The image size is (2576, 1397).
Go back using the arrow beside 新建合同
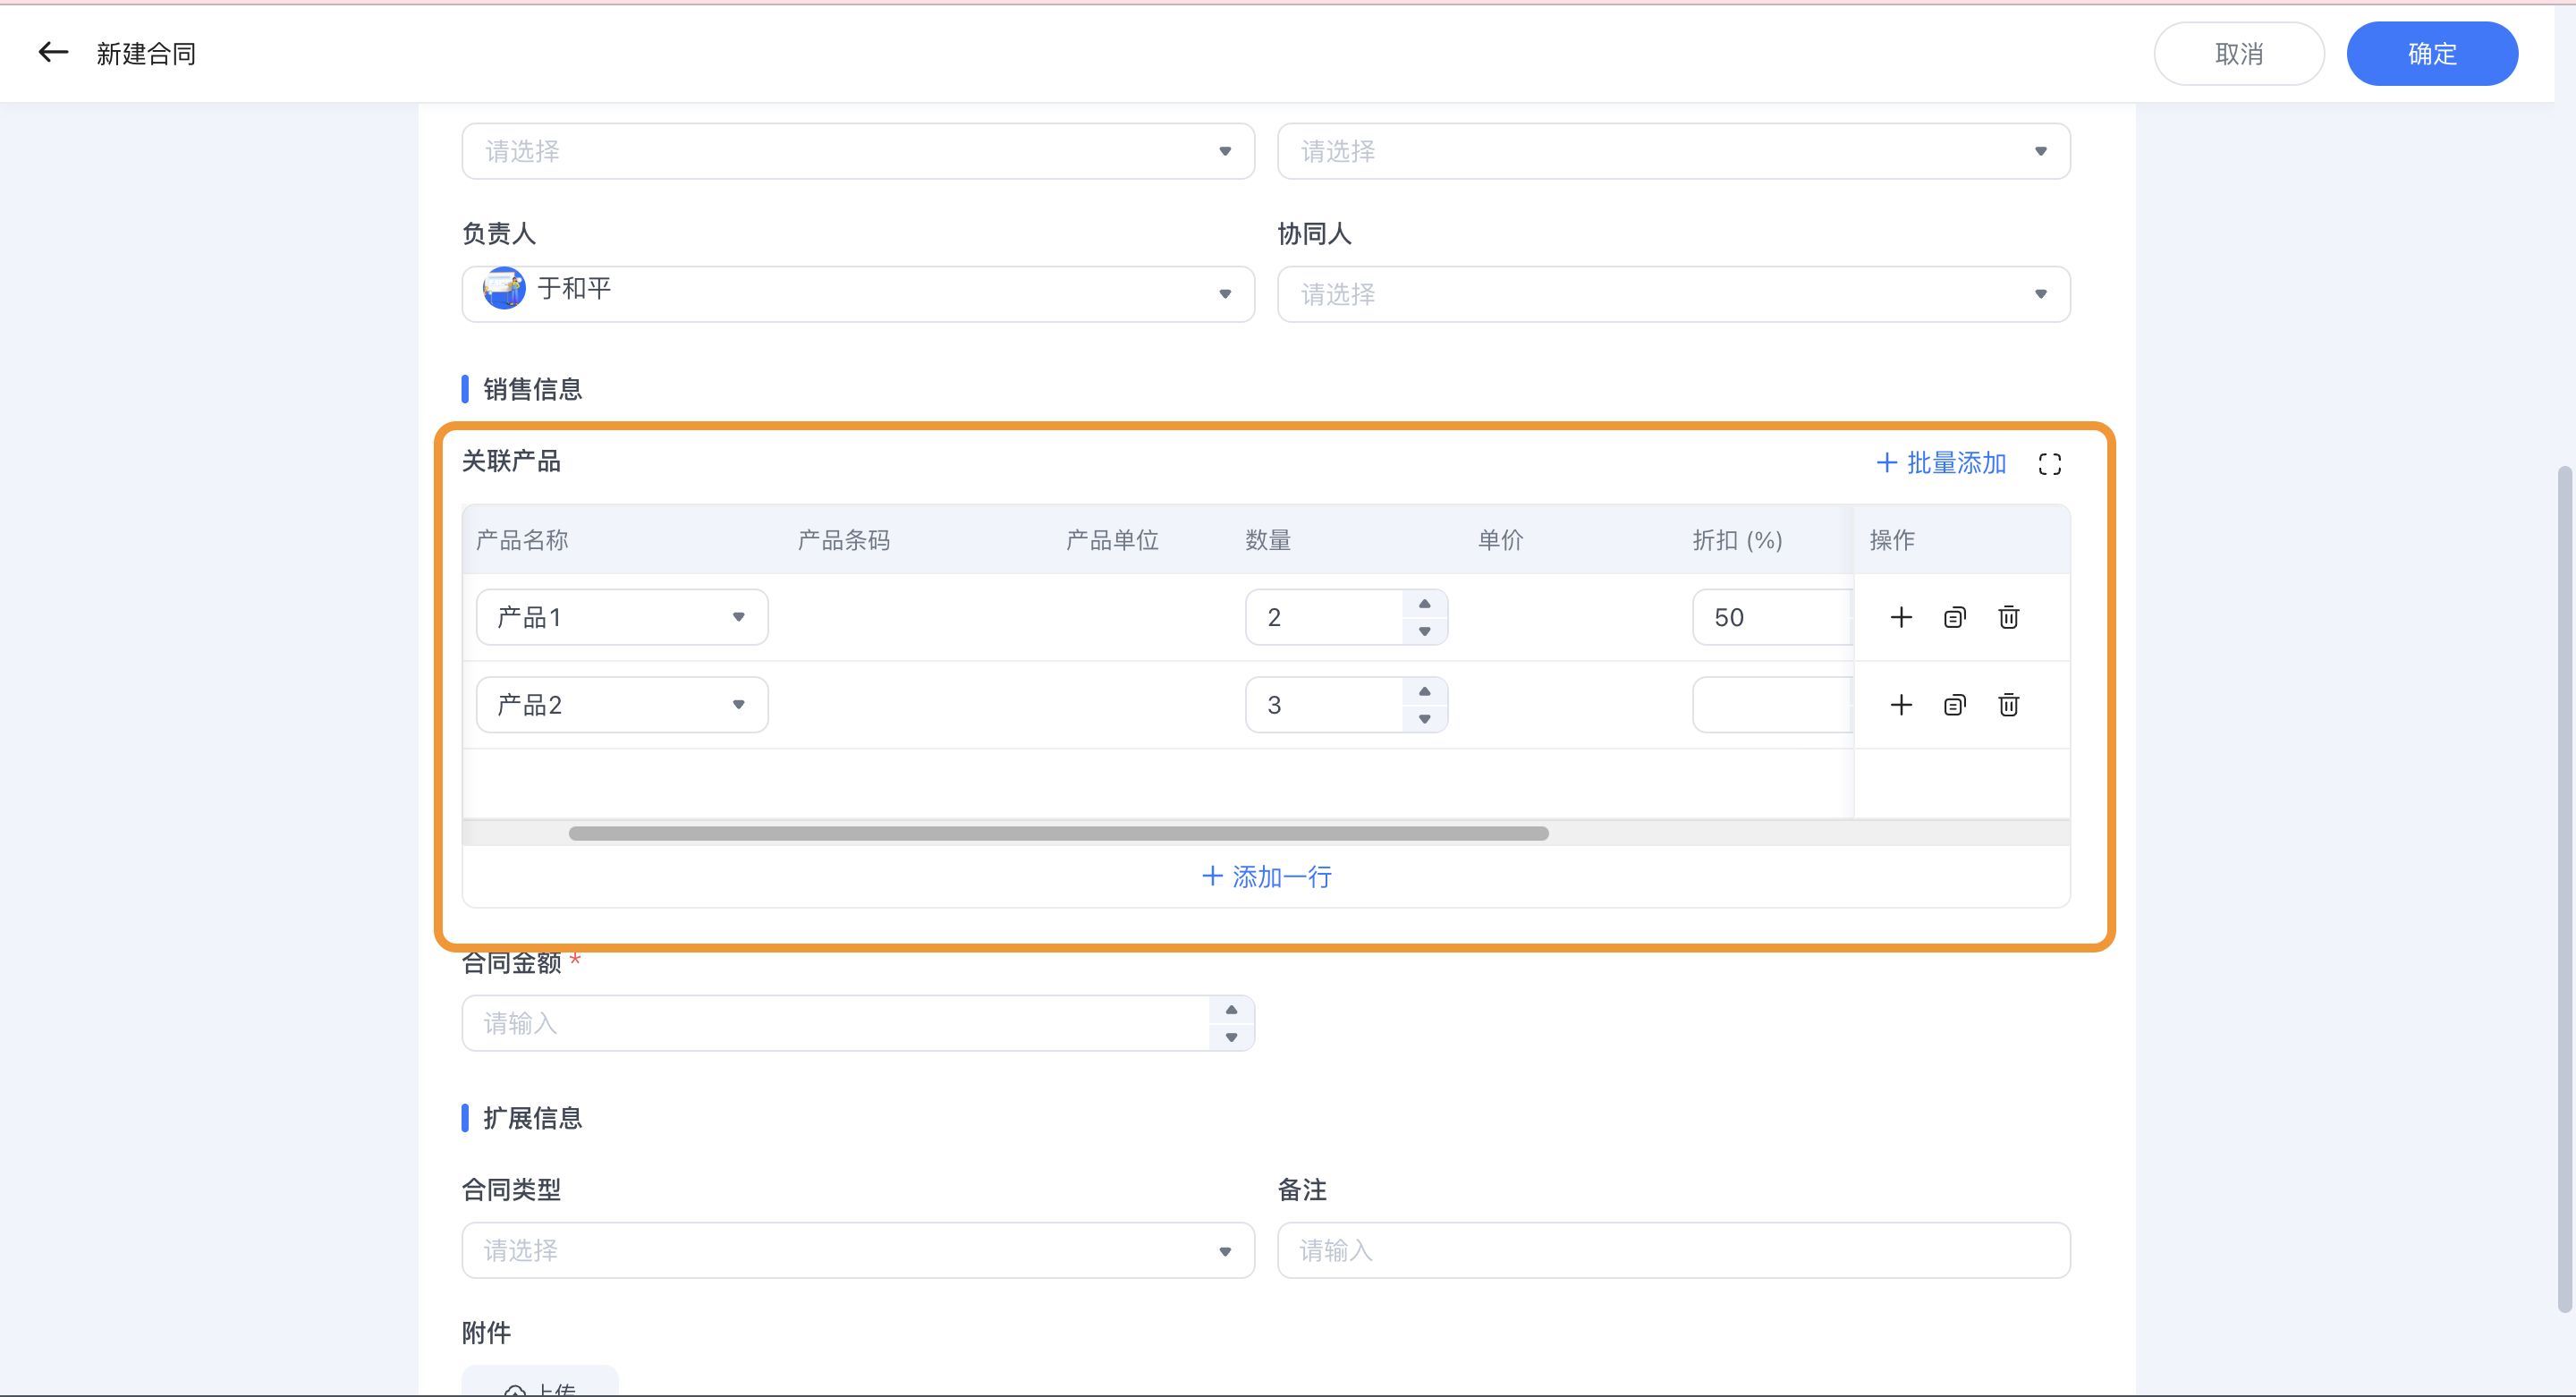click(53, 52)
